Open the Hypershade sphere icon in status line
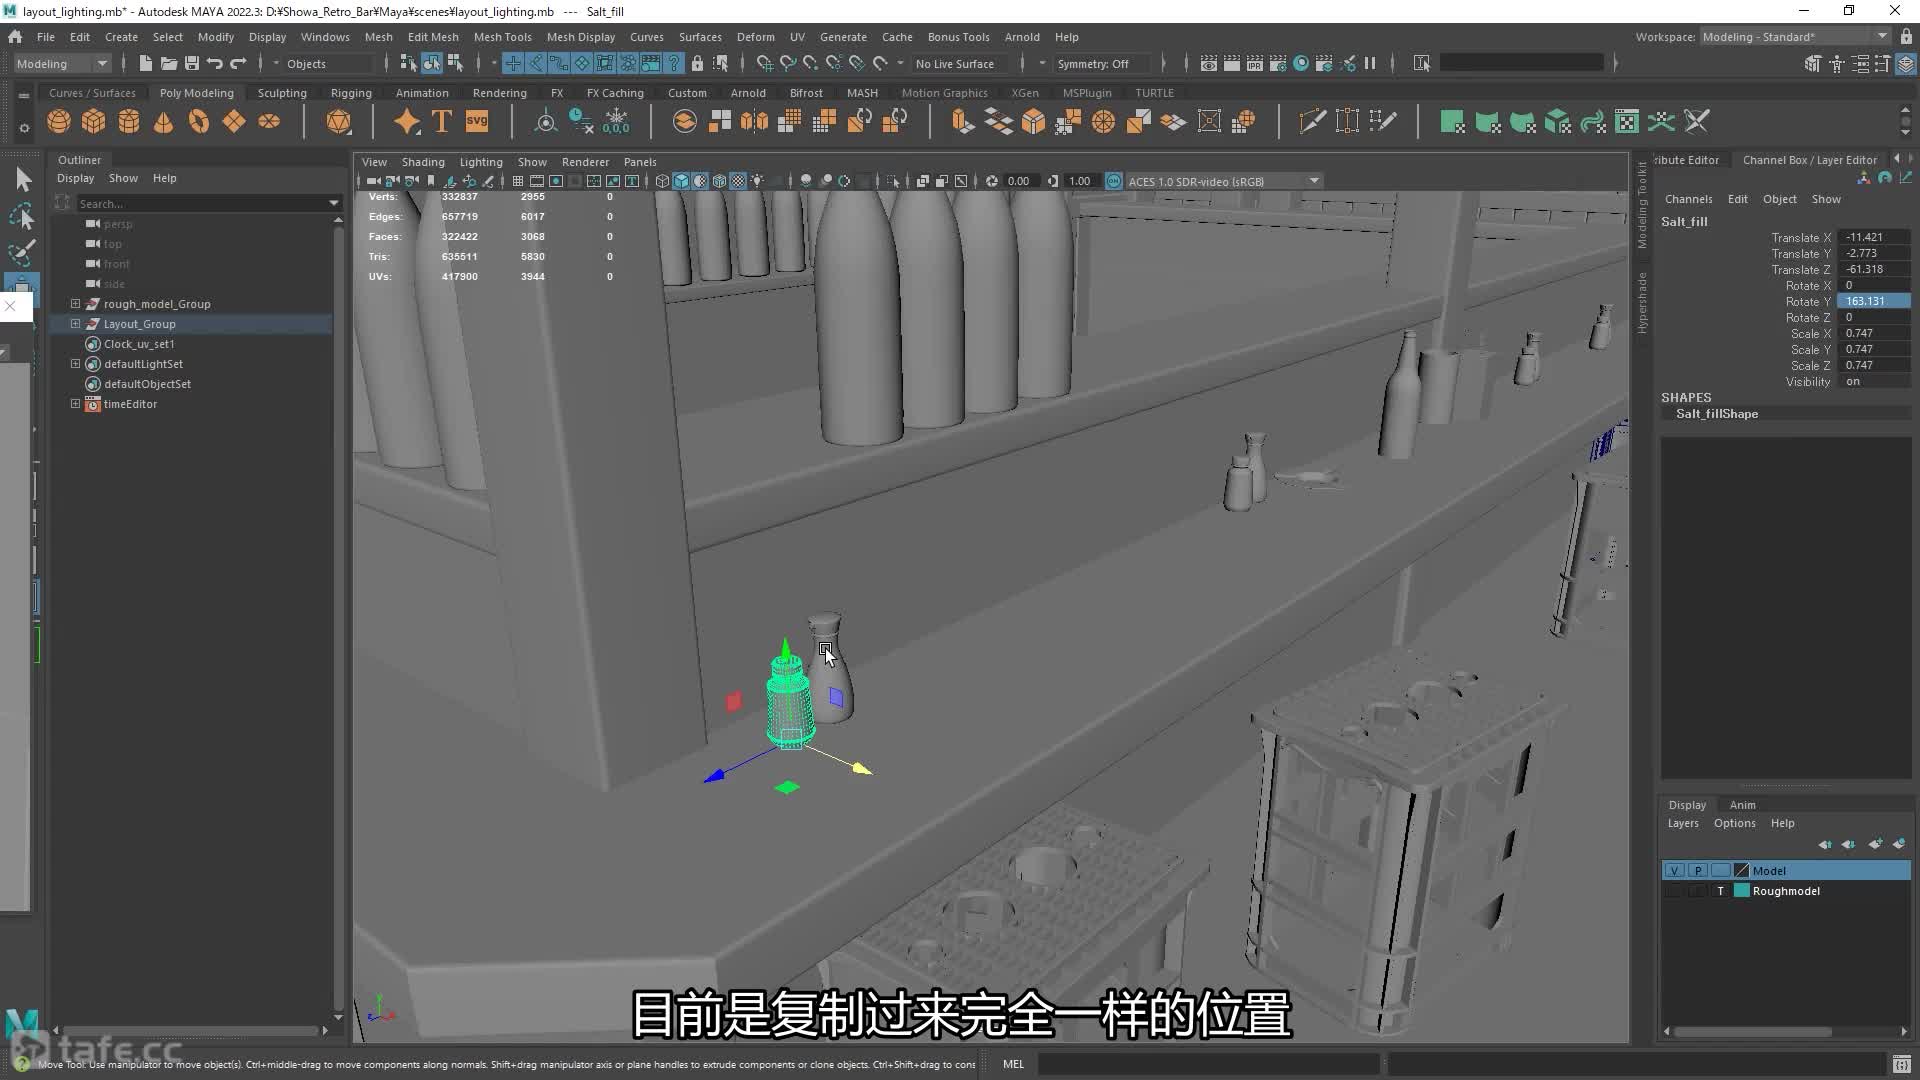Viewport: 1920px width, 1080px height. click(1301, 63)
